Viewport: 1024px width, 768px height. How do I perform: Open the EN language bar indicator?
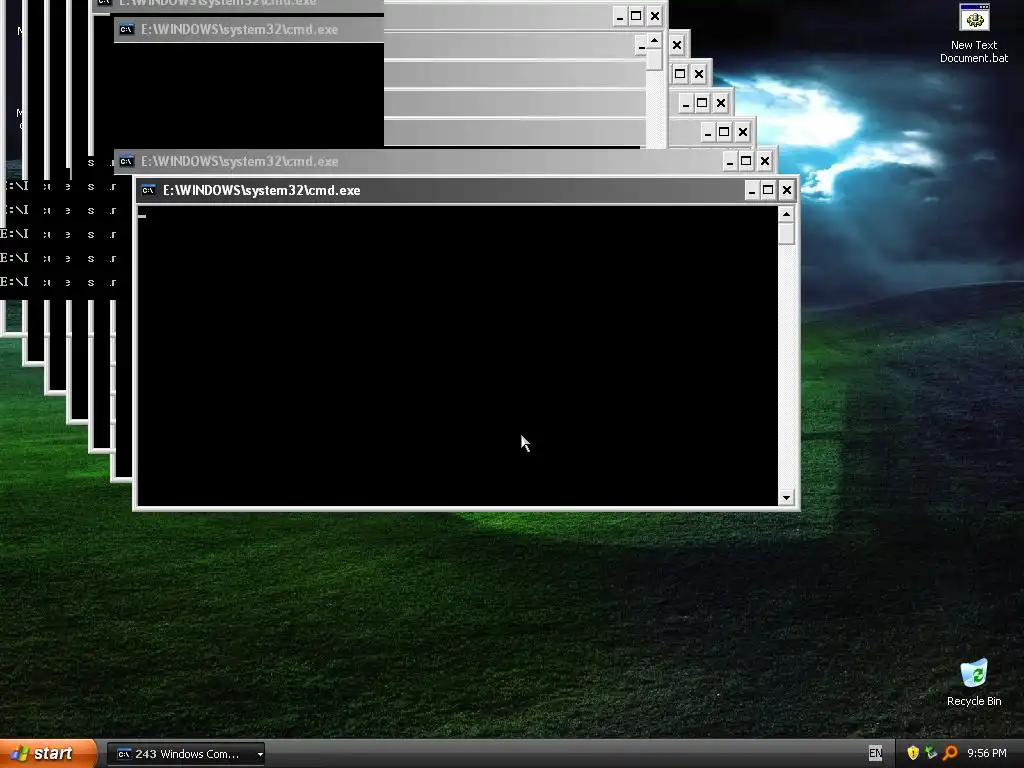point(875,754)
